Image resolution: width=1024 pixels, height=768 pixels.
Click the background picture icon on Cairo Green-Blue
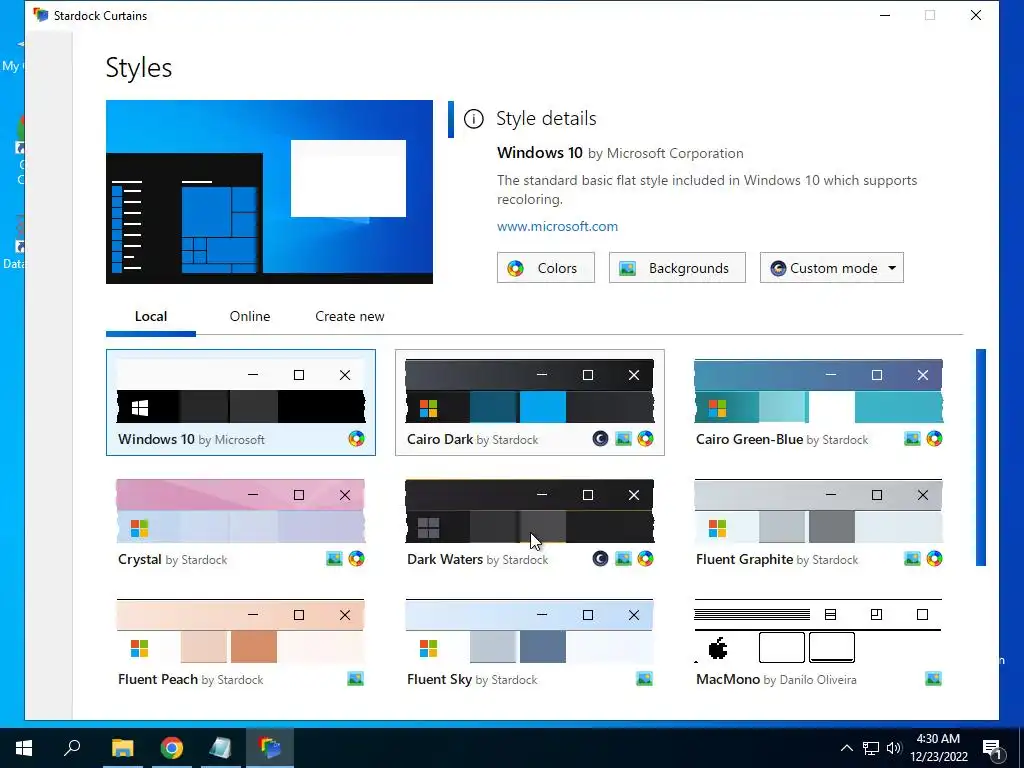pyautogui.click(x=912, y=439)
